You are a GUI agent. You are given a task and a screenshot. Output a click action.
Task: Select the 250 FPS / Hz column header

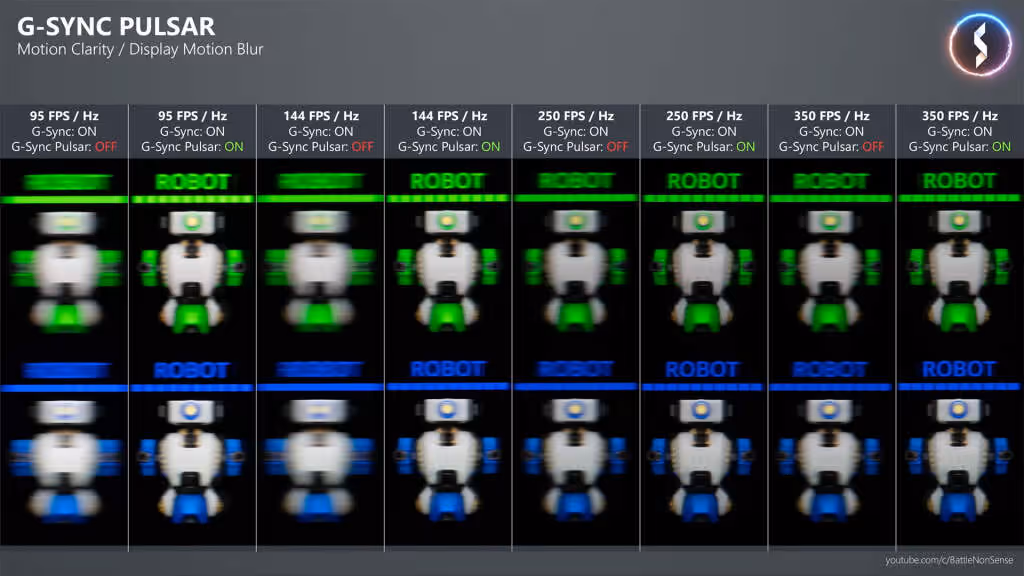576,115
